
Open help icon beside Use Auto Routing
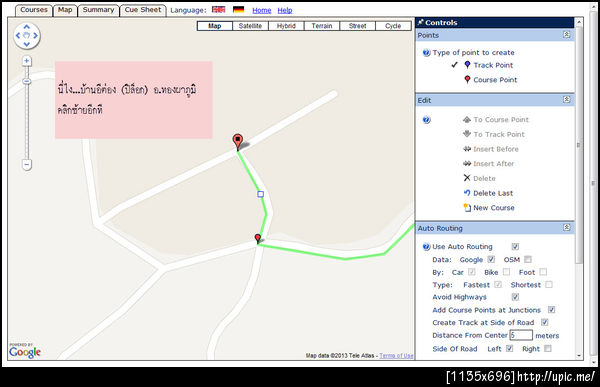click(x=426, y=247)
